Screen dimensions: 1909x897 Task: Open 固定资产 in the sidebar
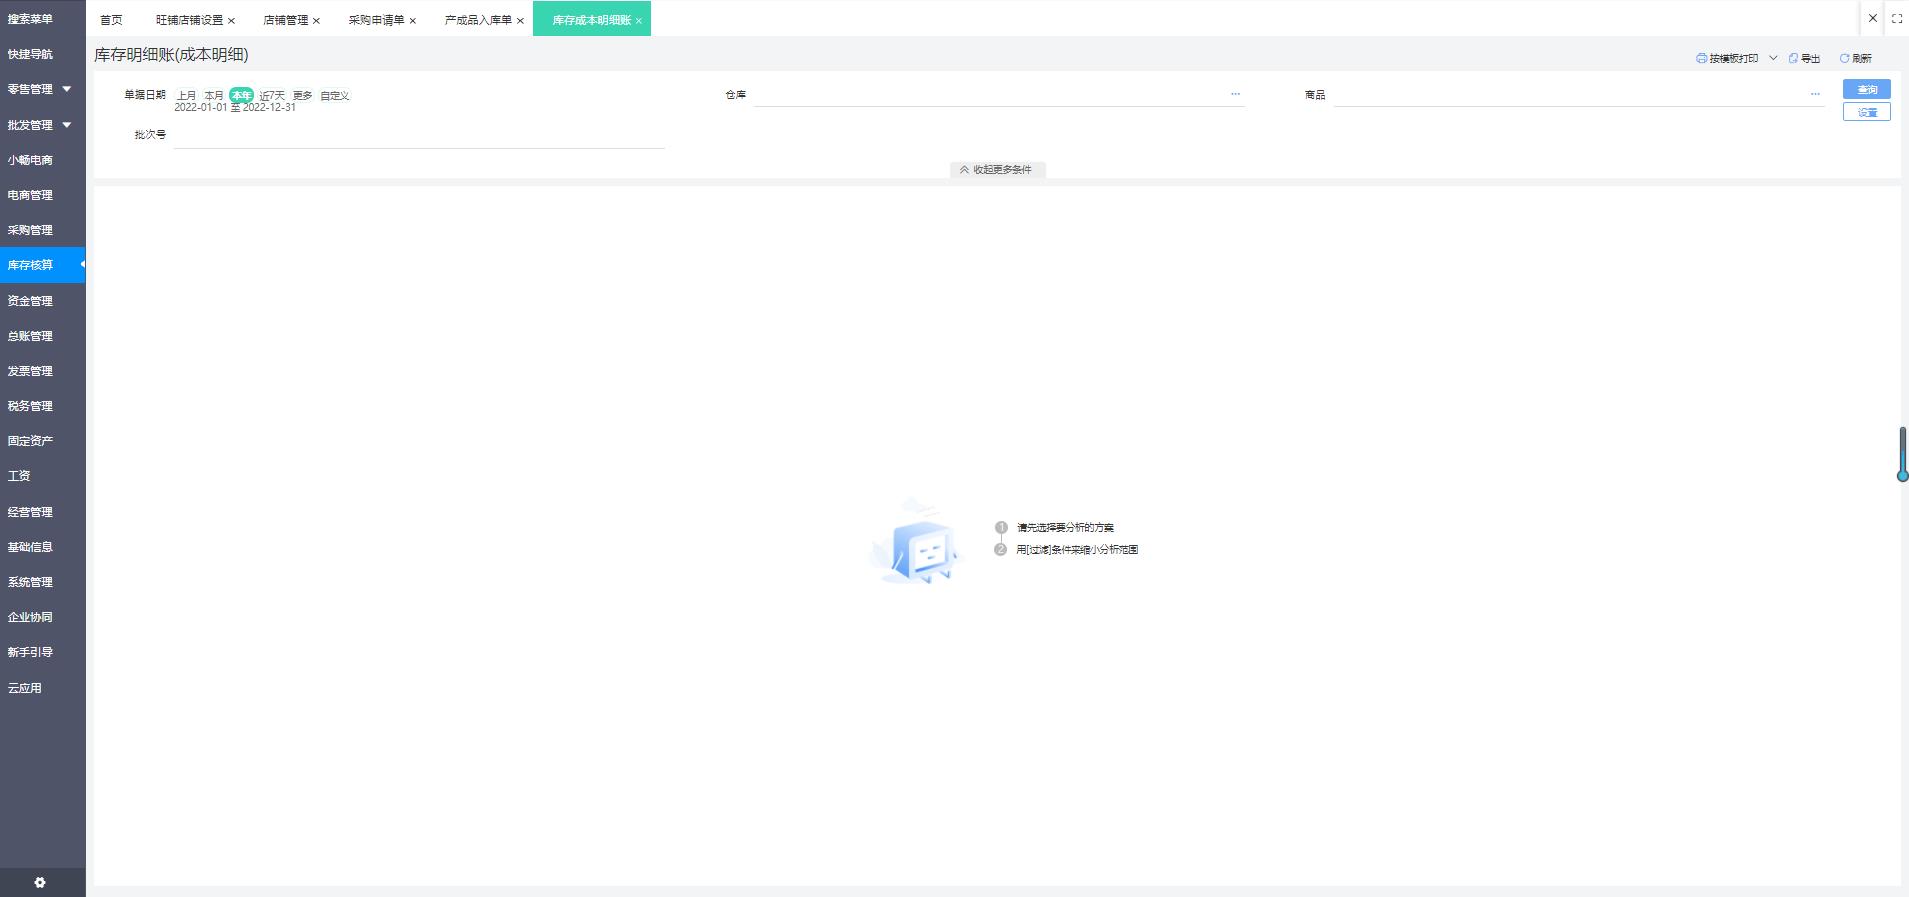30,441
